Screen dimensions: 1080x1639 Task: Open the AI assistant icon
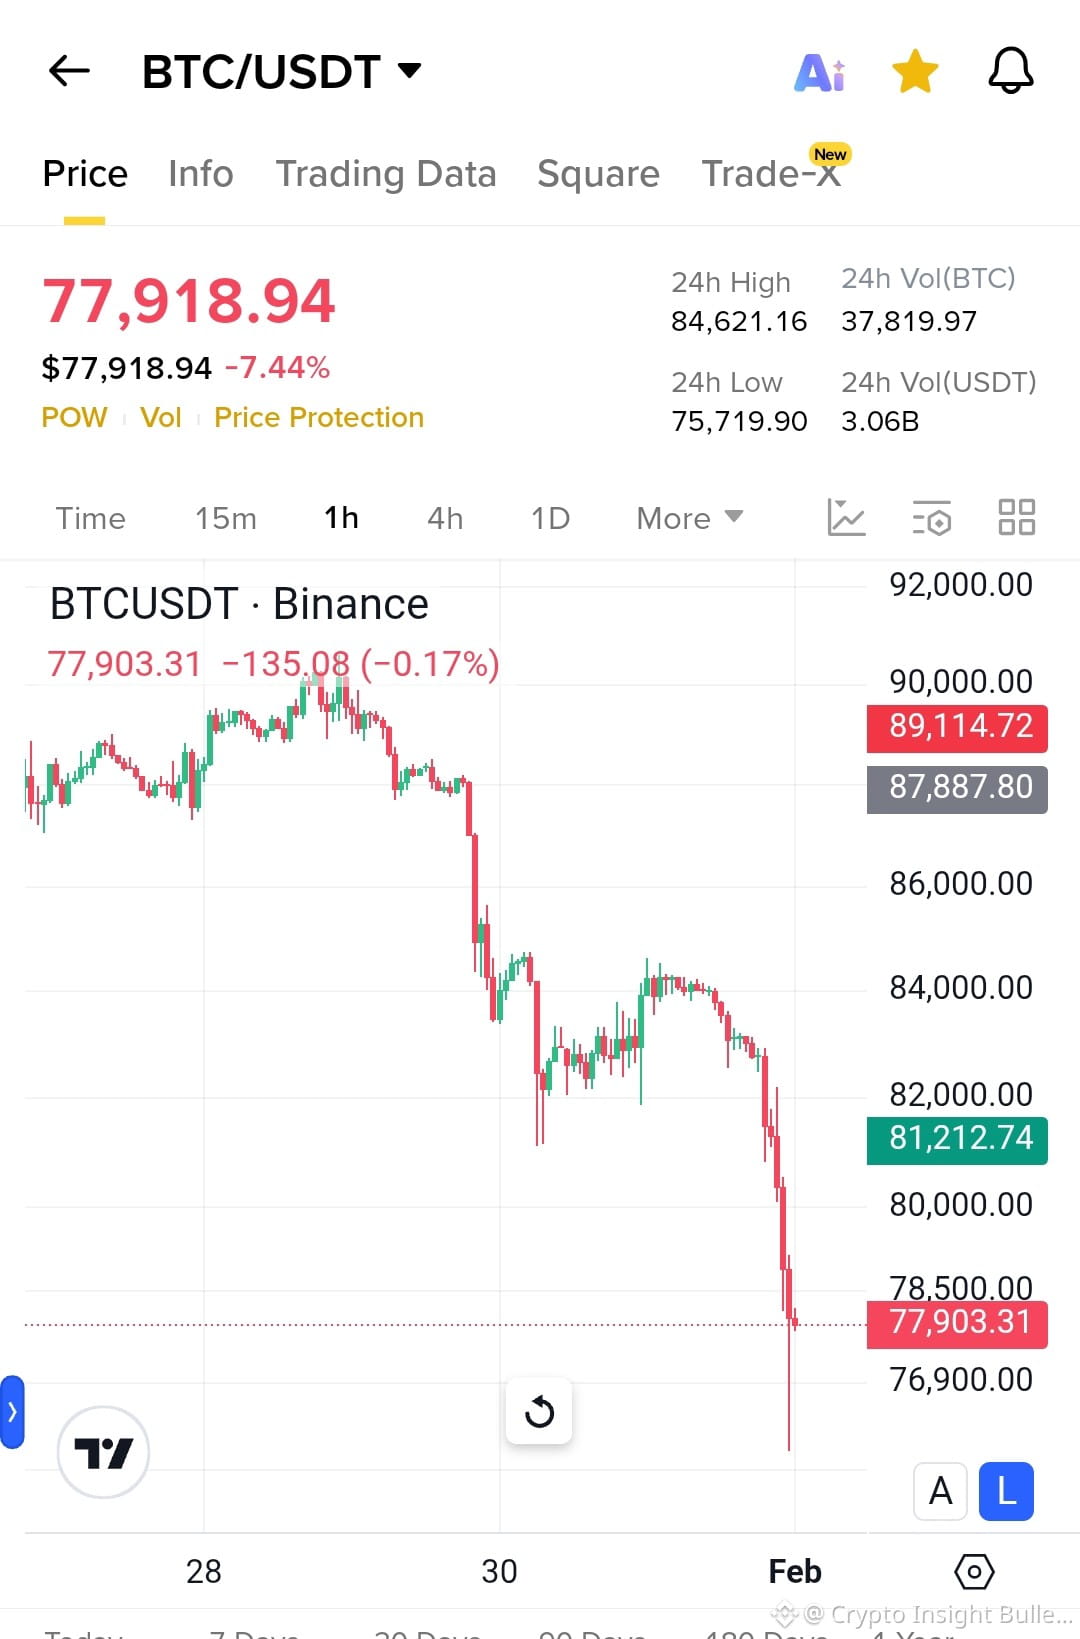pos(820,72)
